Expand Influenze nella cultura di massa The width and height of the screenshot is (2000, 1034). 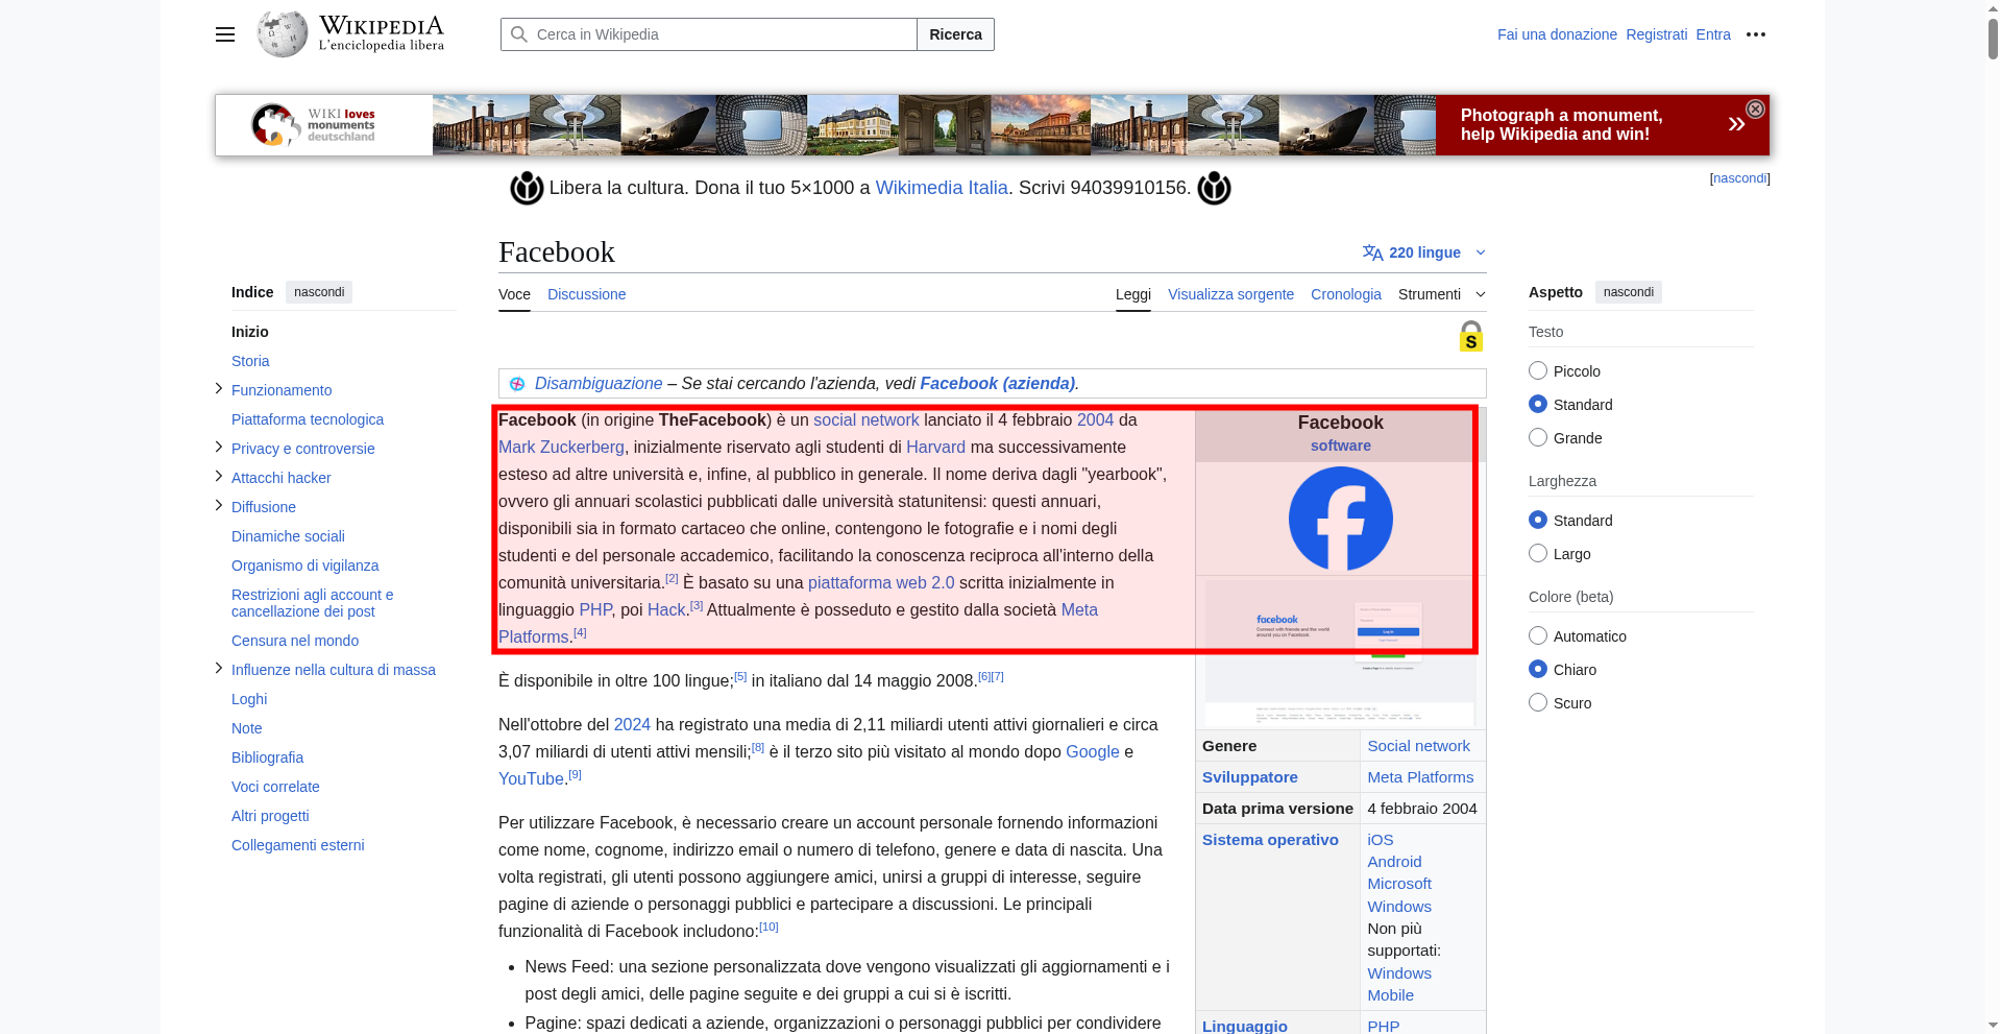[x=219, y=668]
